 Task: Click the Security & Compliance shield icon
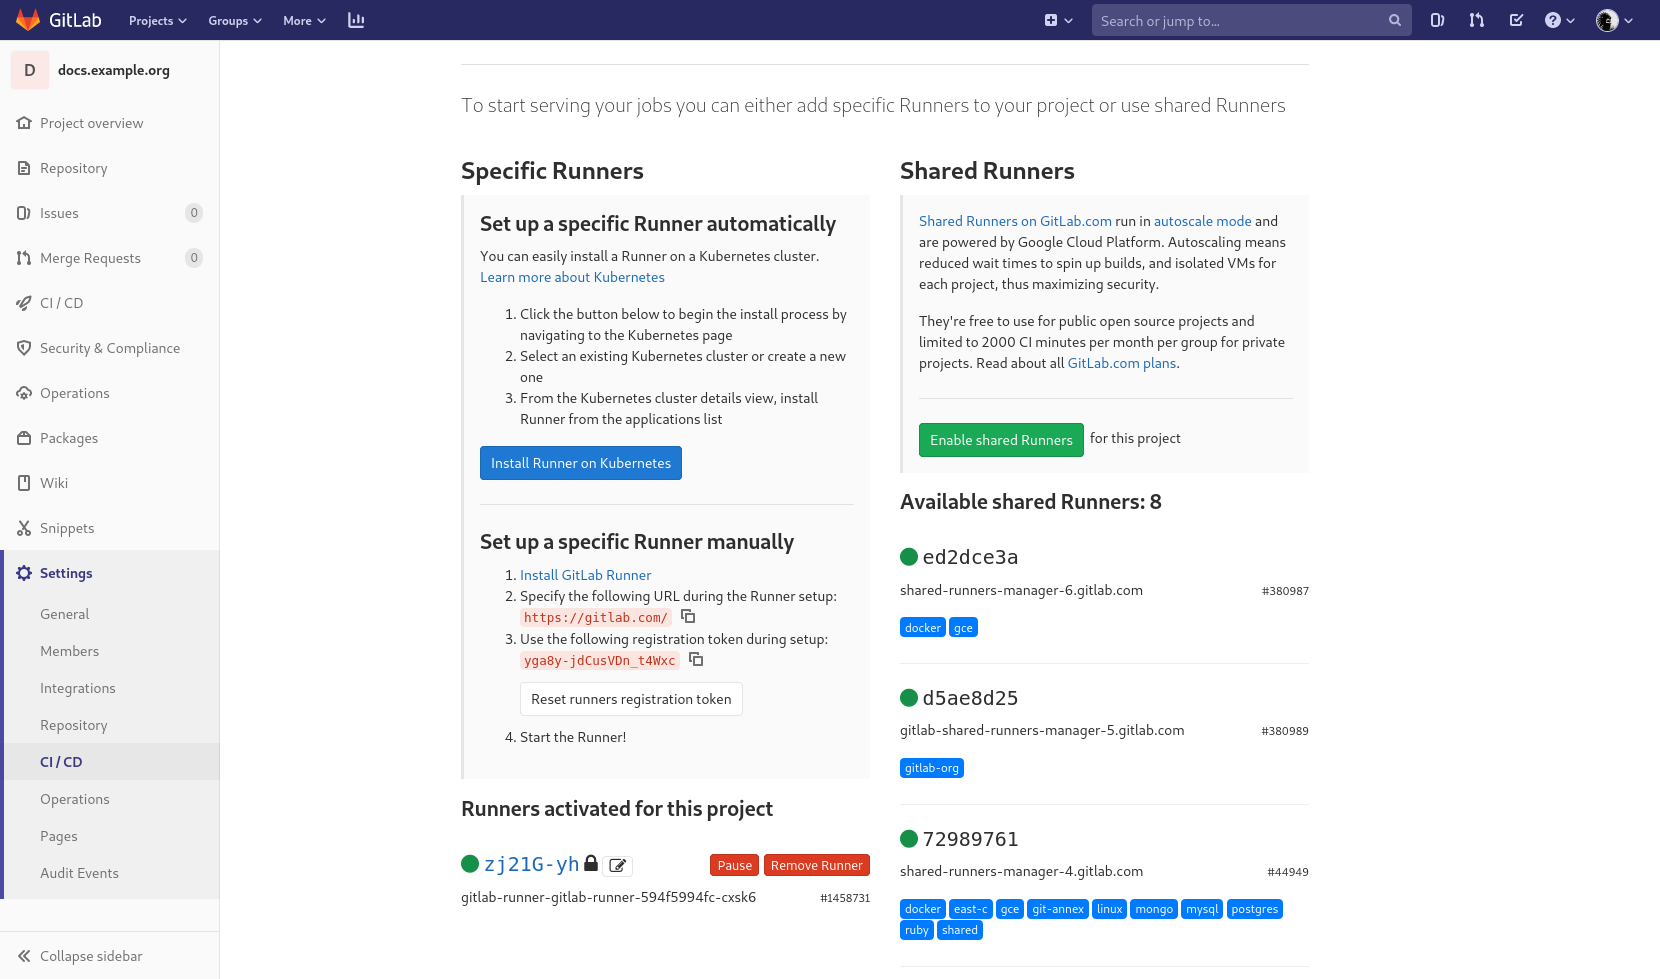coord(24,348)
